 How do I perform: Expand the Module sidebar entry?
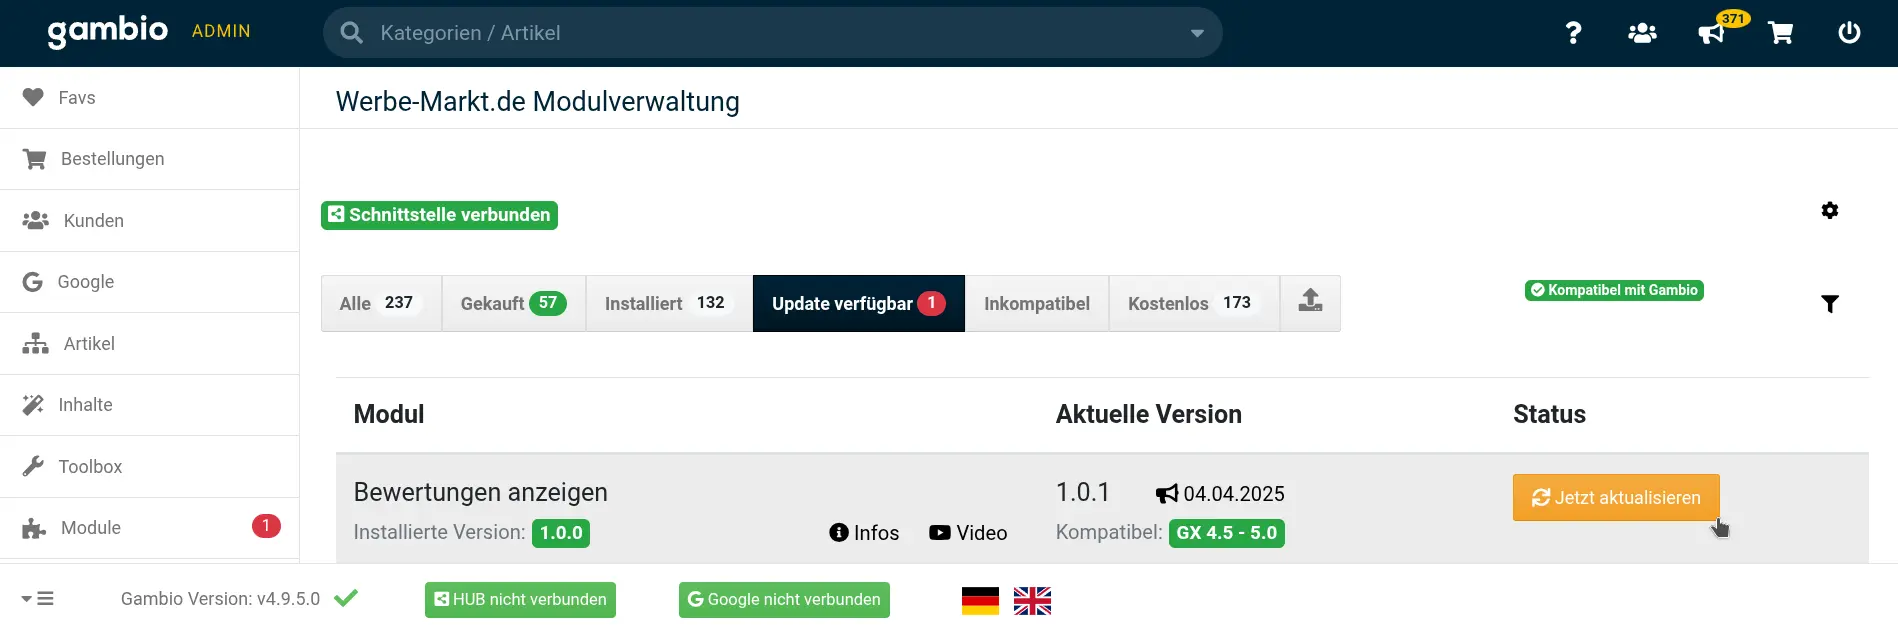[150, 528]
